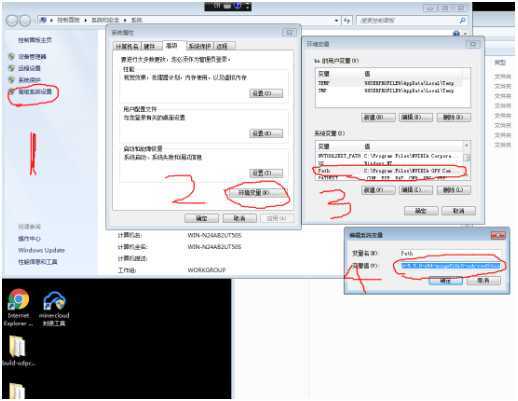Open help via the blue question-mark icon
Image resolution: width=518 pixels, height=401 pixels.
[456, 34]
